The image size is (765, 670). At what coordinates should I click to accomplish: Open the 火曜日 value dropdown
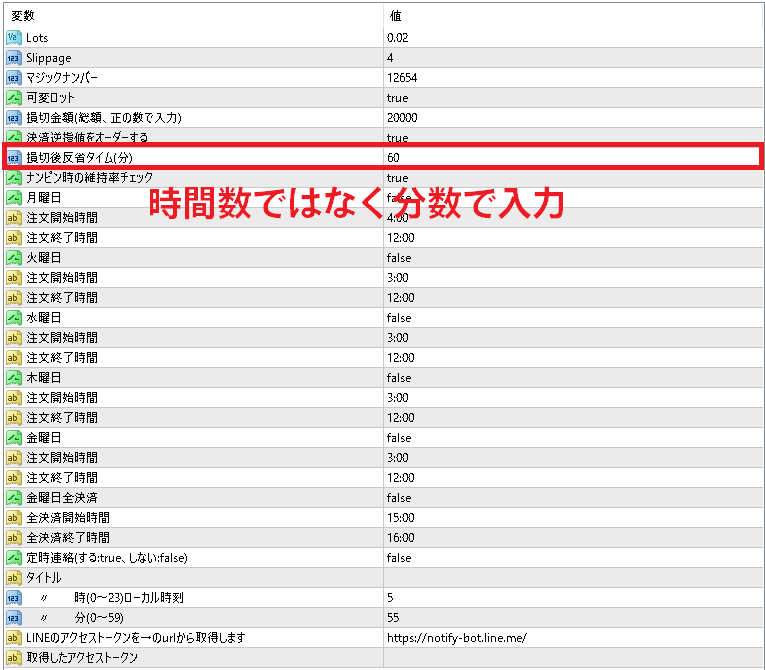399,258
